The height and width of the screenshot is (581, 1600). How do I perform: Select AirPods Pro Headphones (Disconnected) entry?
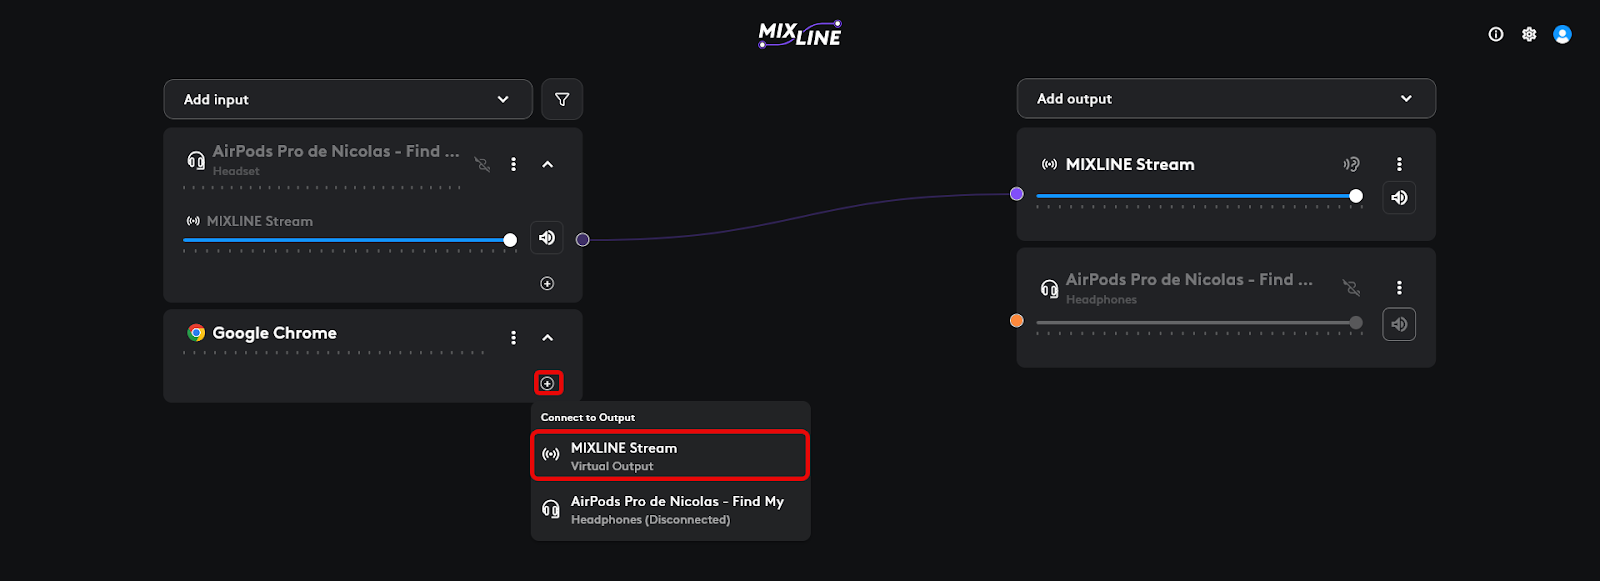tap(670, 510)
